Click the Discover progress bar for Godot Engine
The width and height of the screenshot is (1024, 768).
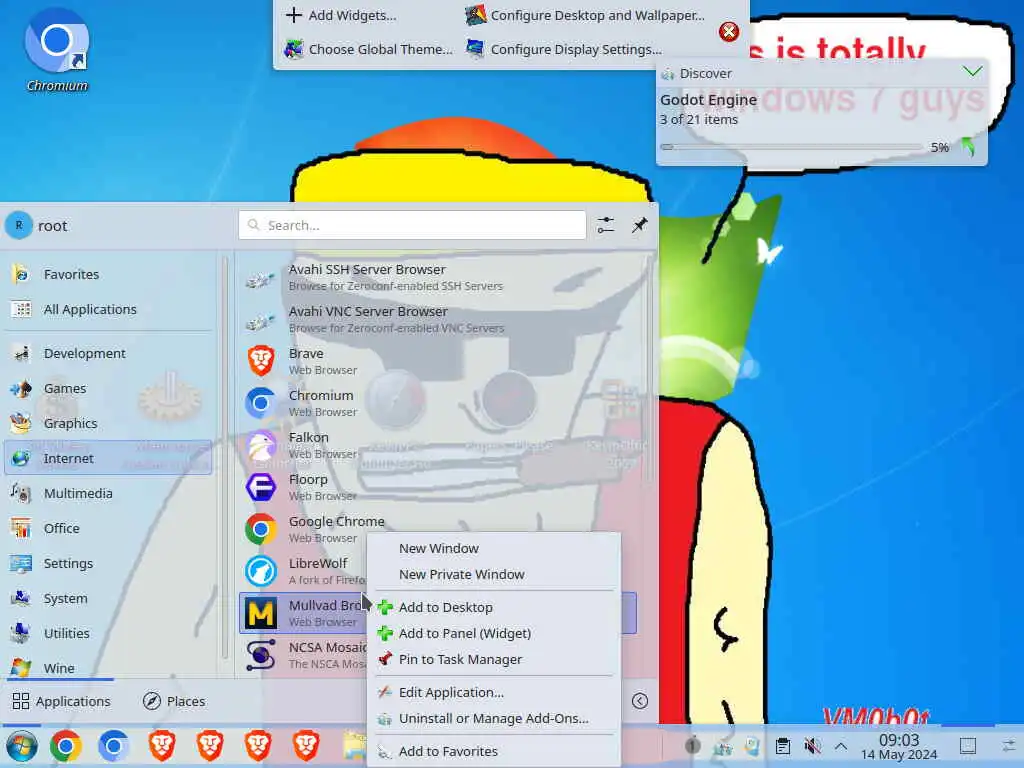click(x=791, y=148)
